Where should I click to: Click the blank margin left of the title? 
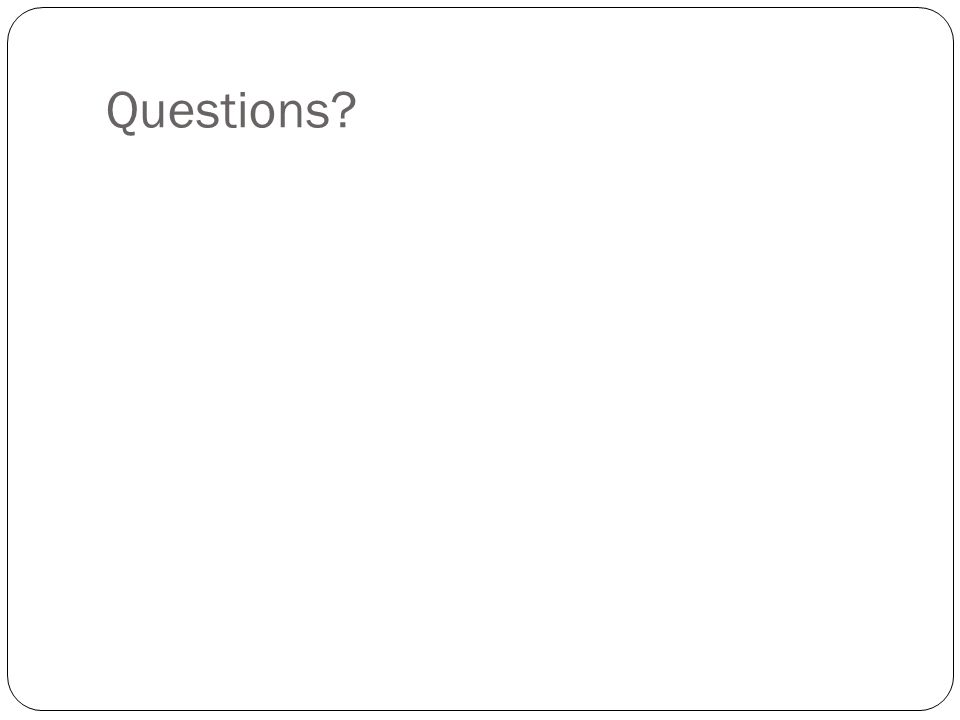(x=58, y=111)
